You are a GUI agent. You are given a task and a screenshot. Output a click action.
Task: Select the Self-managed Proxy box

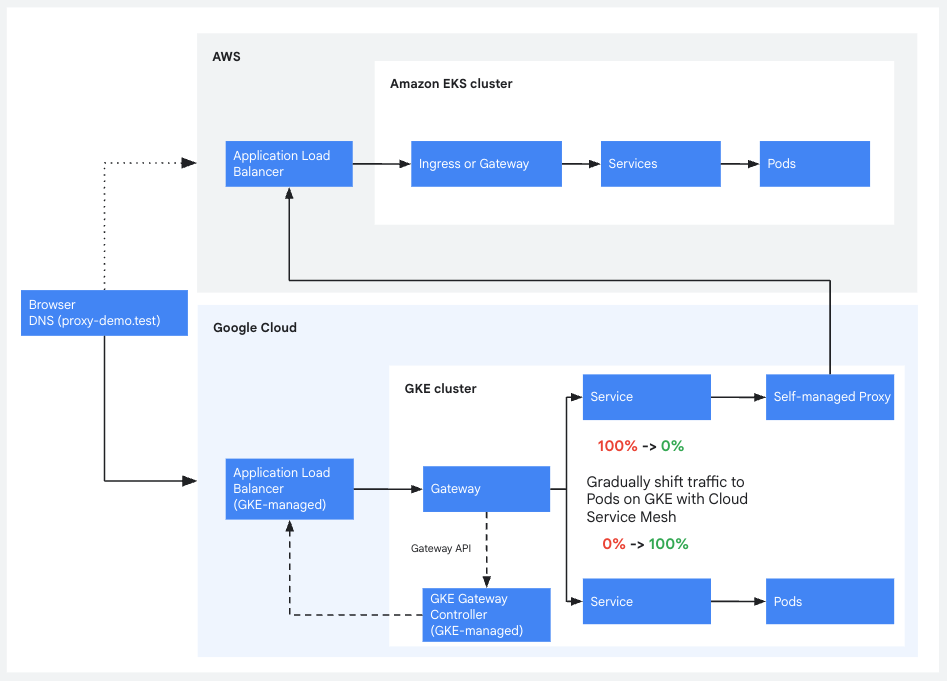click(x=830, y=397)
